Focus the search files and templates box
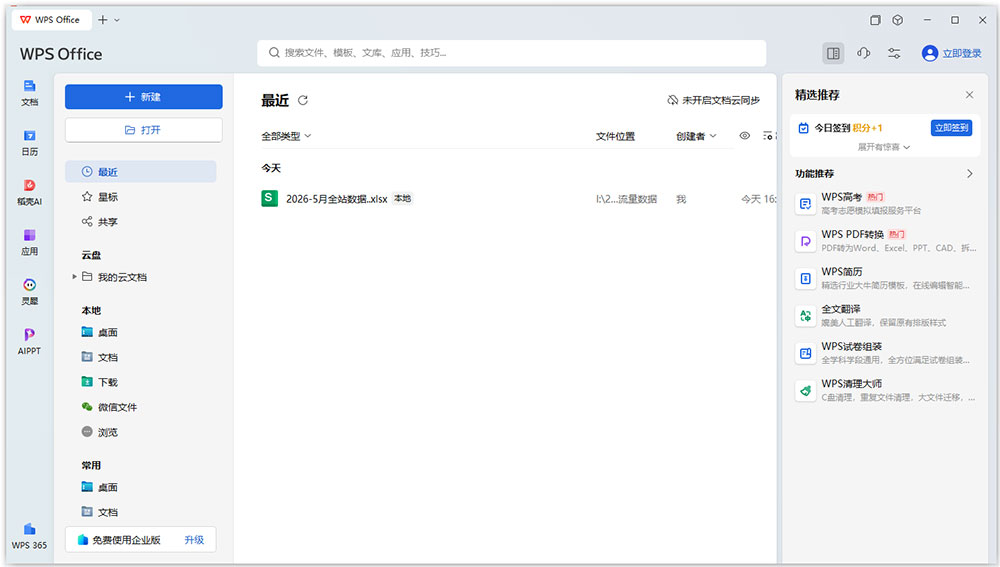Image resolution: width=1000 pixels, height=567 pixels. 511,53
